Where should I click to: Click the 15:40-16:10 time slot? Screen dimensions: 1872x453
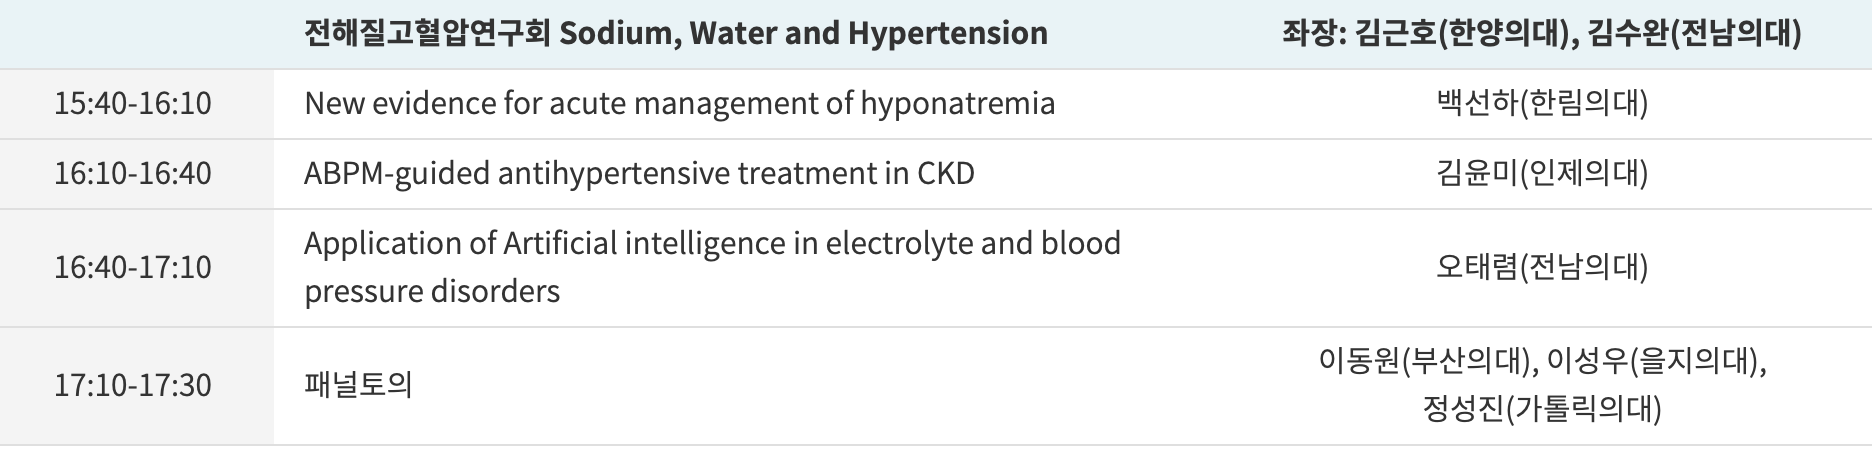pos(133,103)
